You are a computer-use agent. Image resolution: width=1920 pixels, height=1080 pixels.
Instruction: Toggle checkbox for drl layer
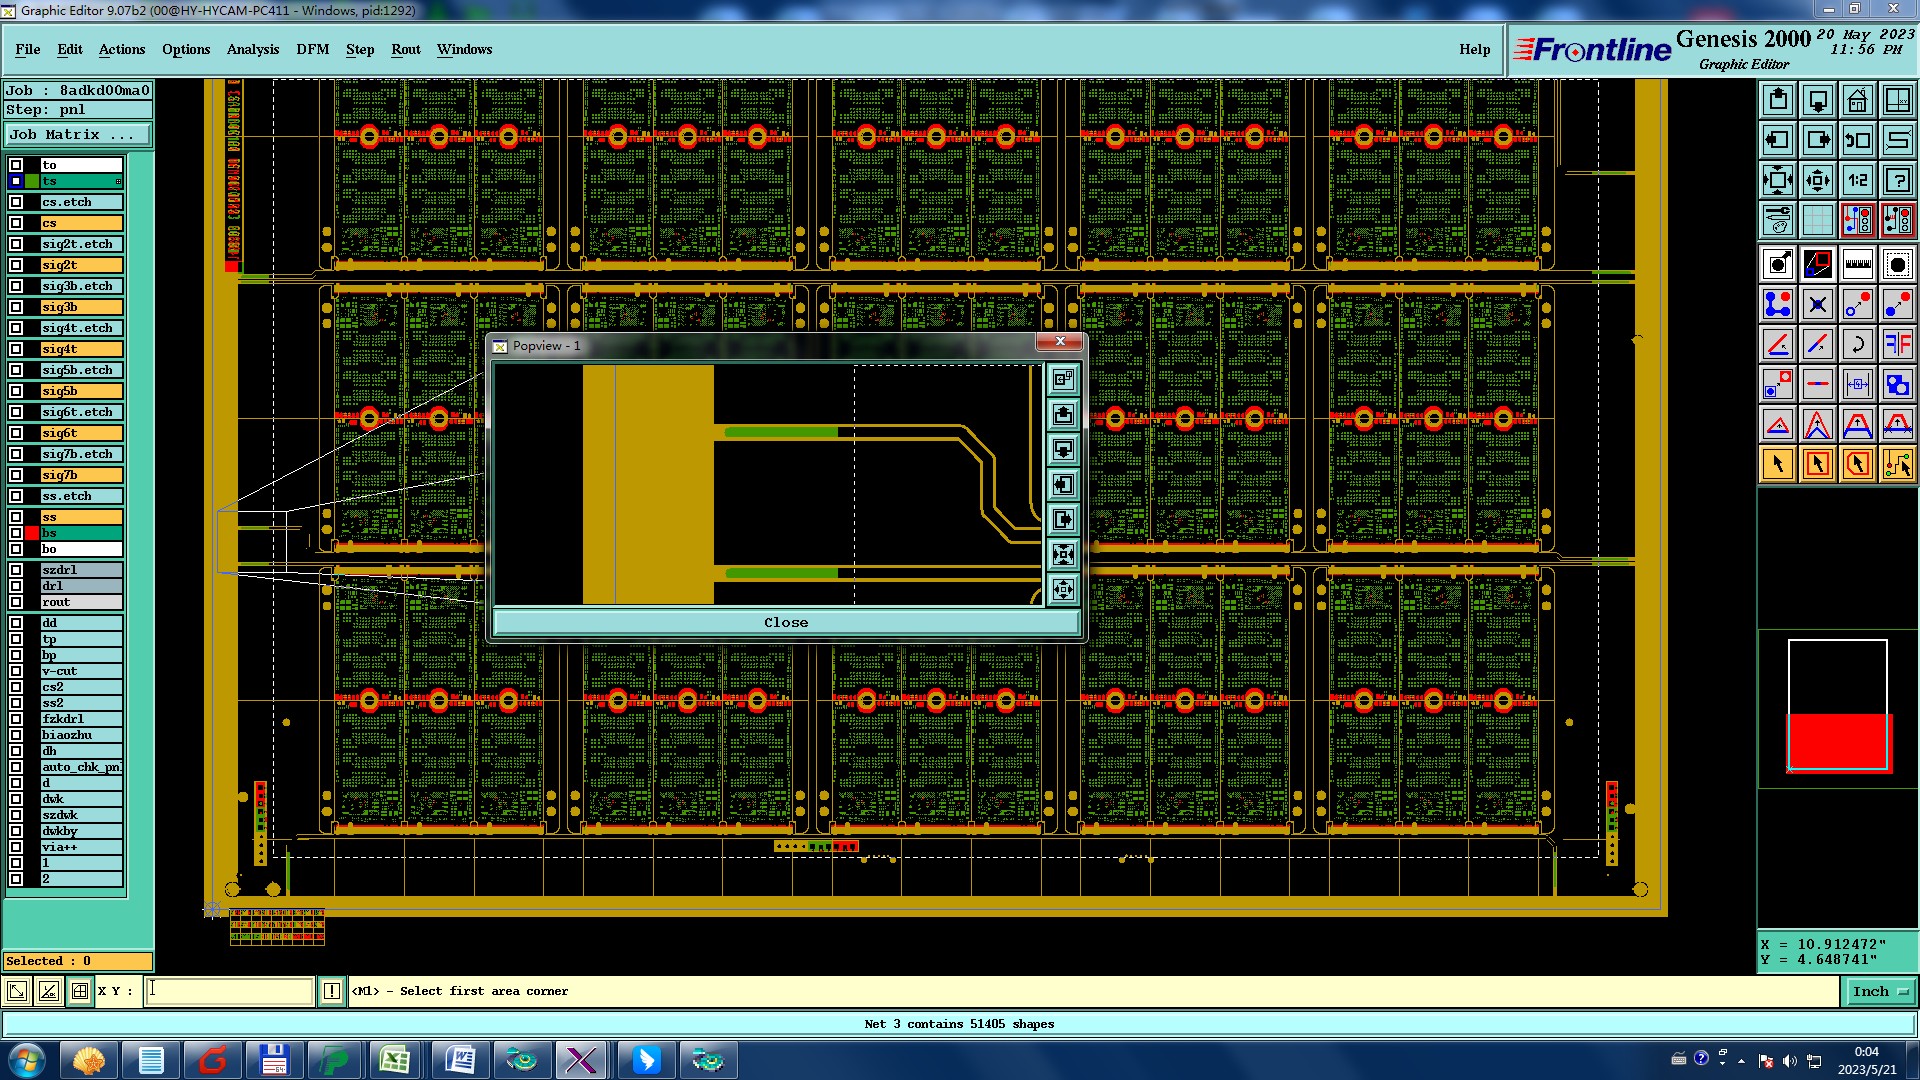pos(16,586)
